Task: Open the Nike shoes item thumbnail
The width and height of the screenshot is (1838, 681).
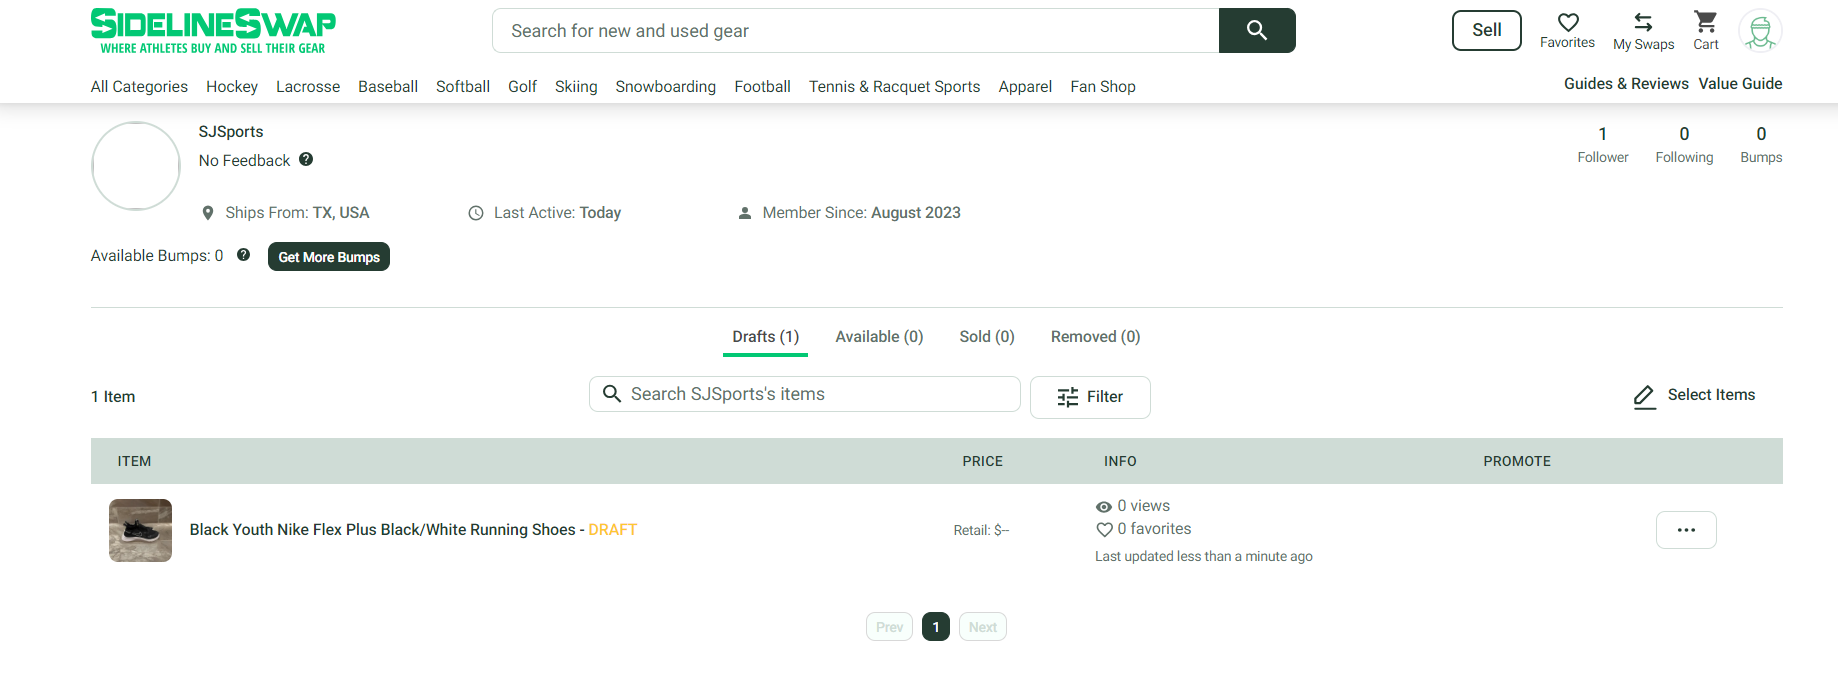Action: (140, 530)
